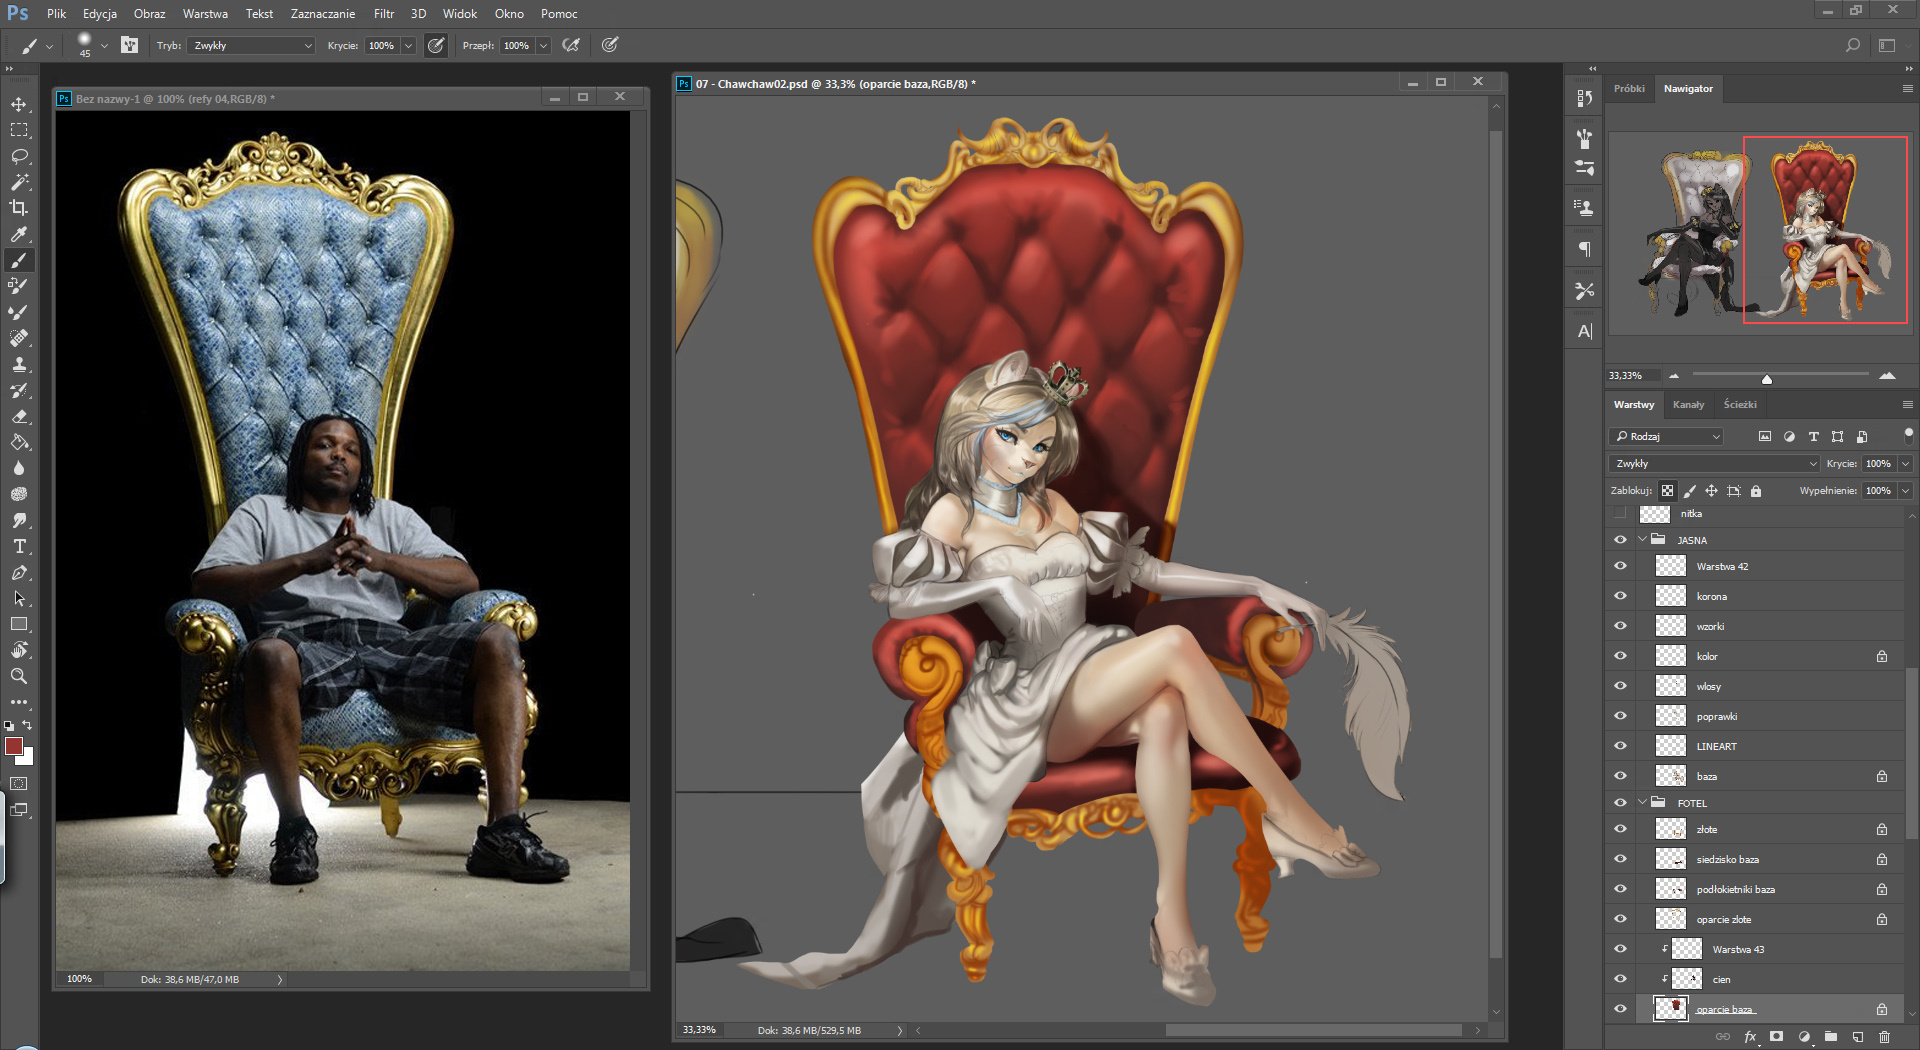Open the Filtr menu

[x=384, y=14]
